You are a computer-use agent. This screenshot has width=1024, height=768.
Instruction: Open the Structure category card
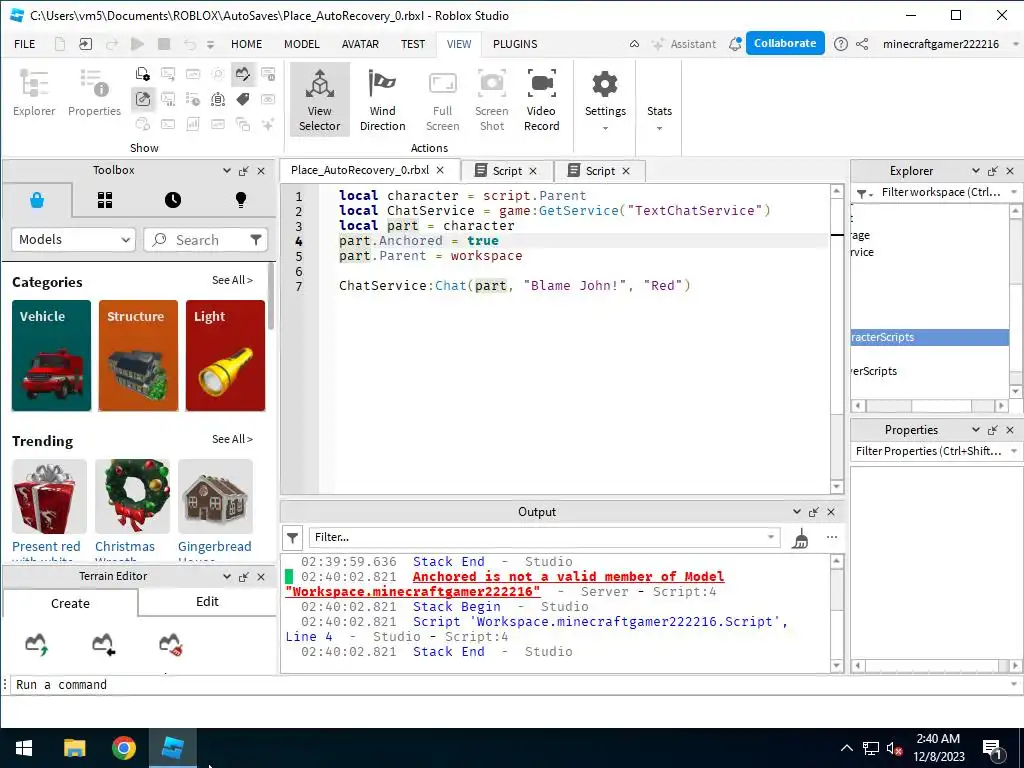(x=138, y=356)
